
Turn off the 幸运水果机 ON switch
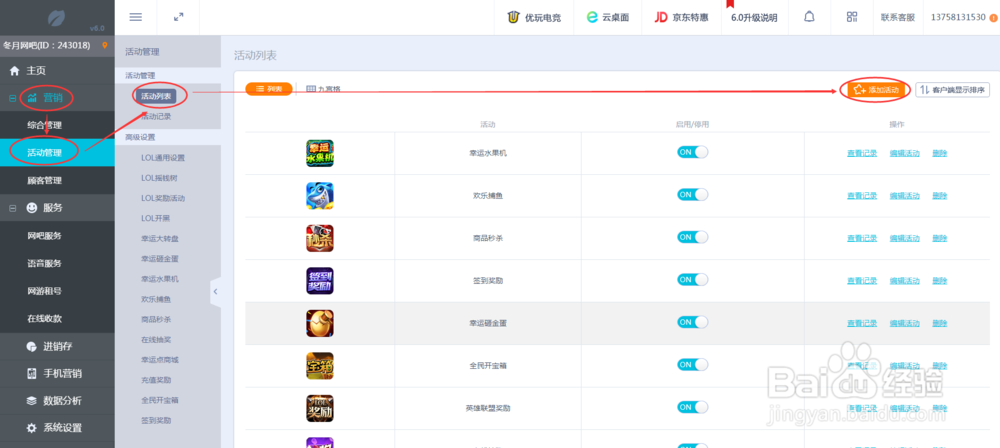click(693, 152)
